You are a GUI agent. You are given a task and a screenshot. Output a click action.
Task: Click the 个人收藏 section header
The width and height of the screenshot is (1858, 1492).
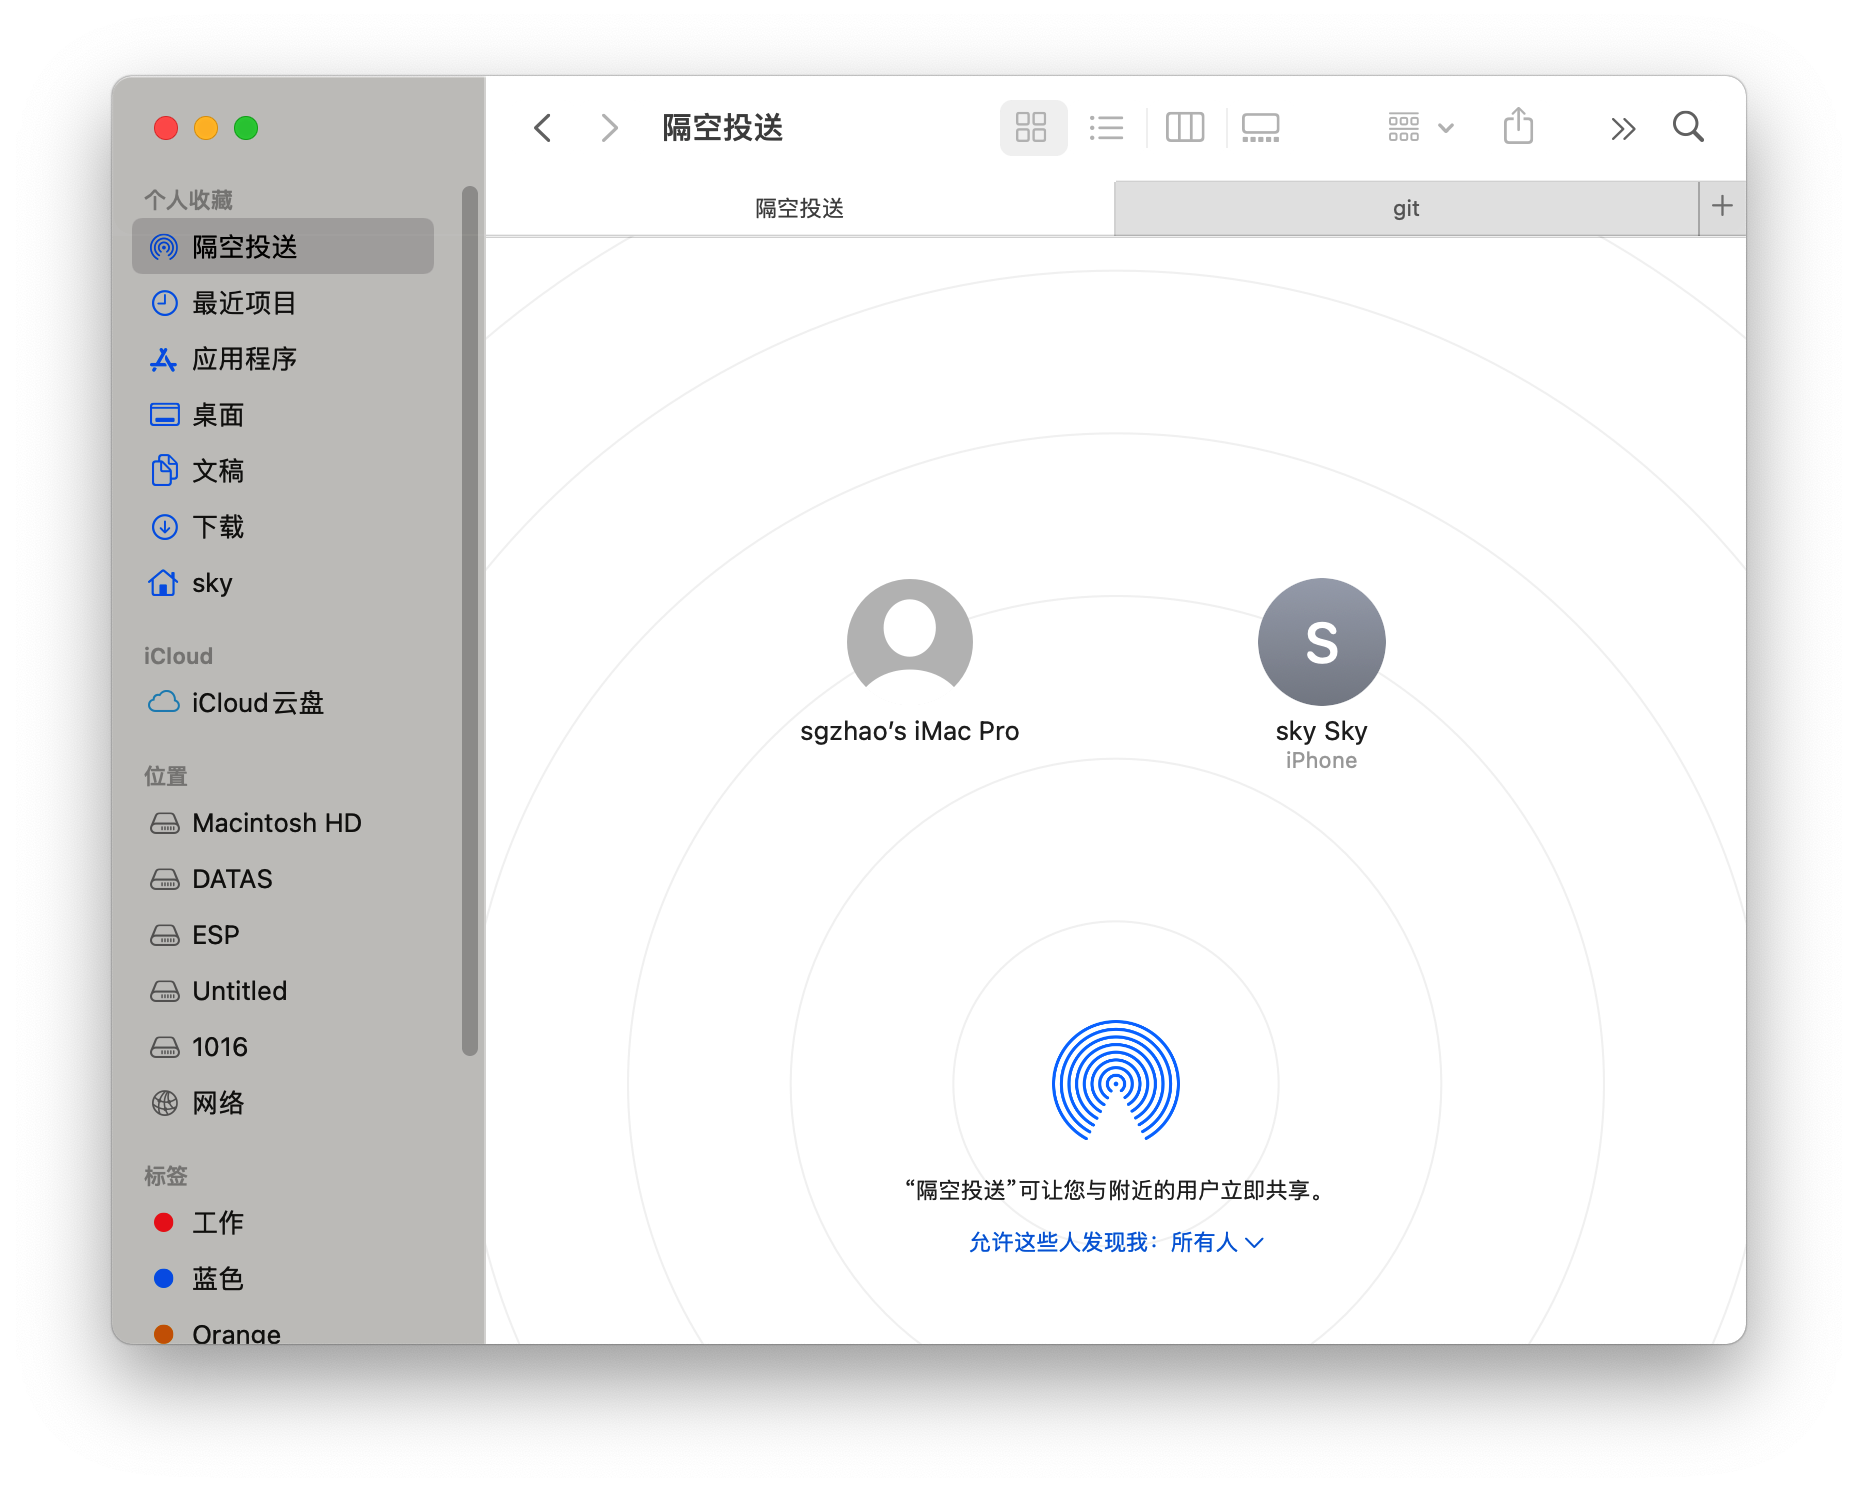point(188,199)
